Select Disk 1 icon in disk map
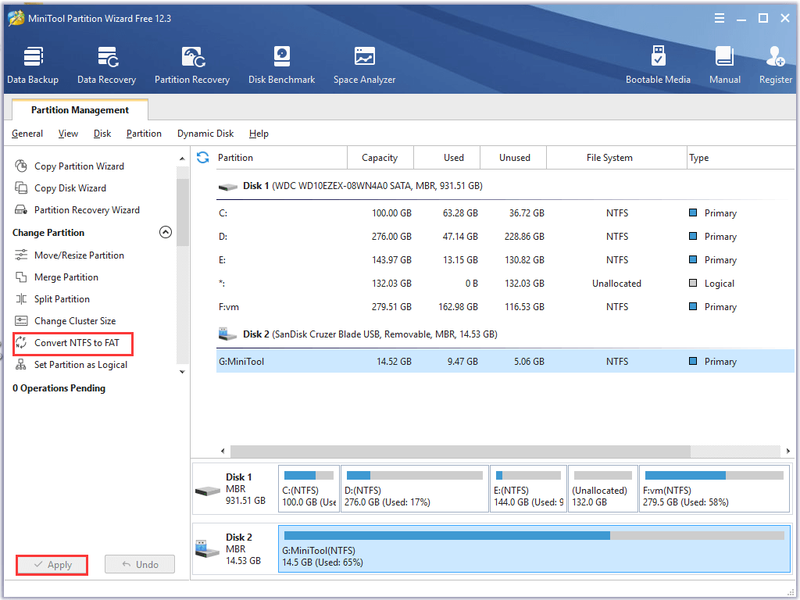 pos(207,491)
